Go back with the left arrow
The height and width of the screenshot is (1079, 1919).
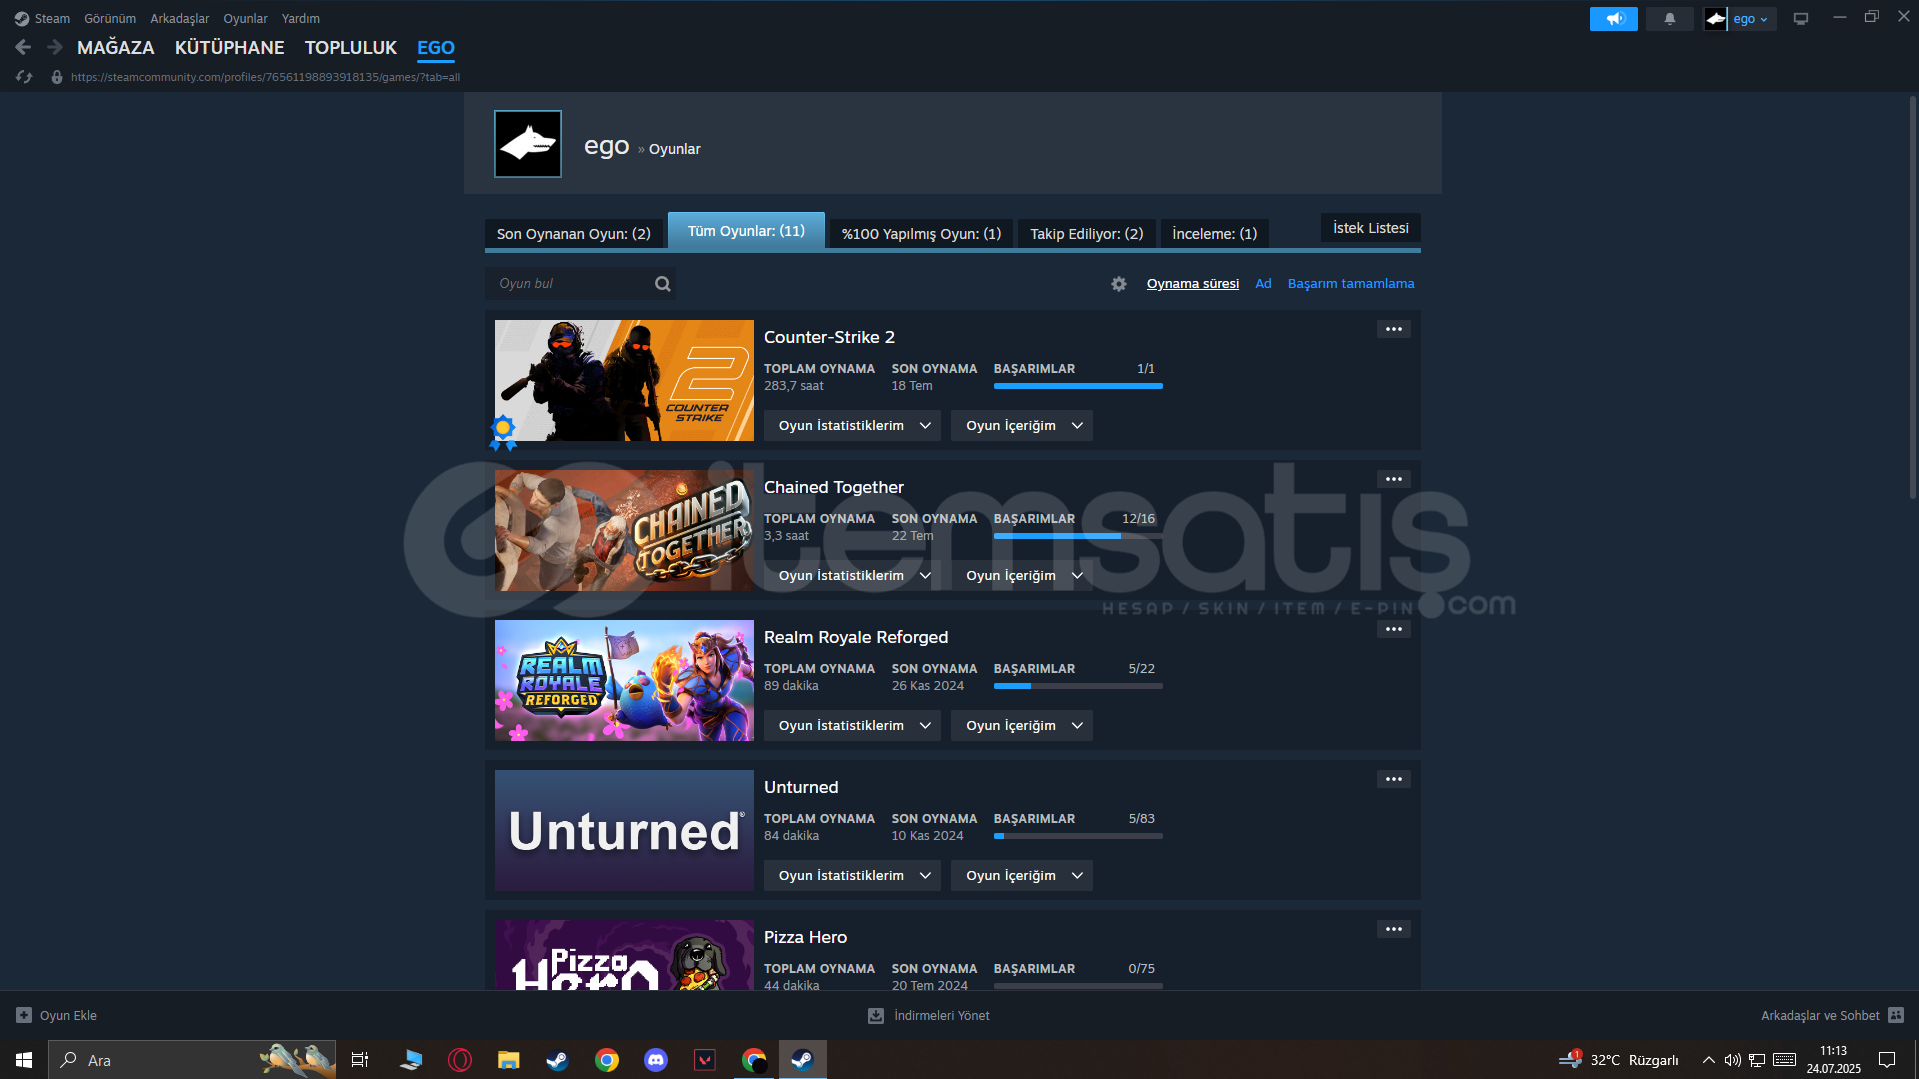pyautogui.click(x=23, y=47)
